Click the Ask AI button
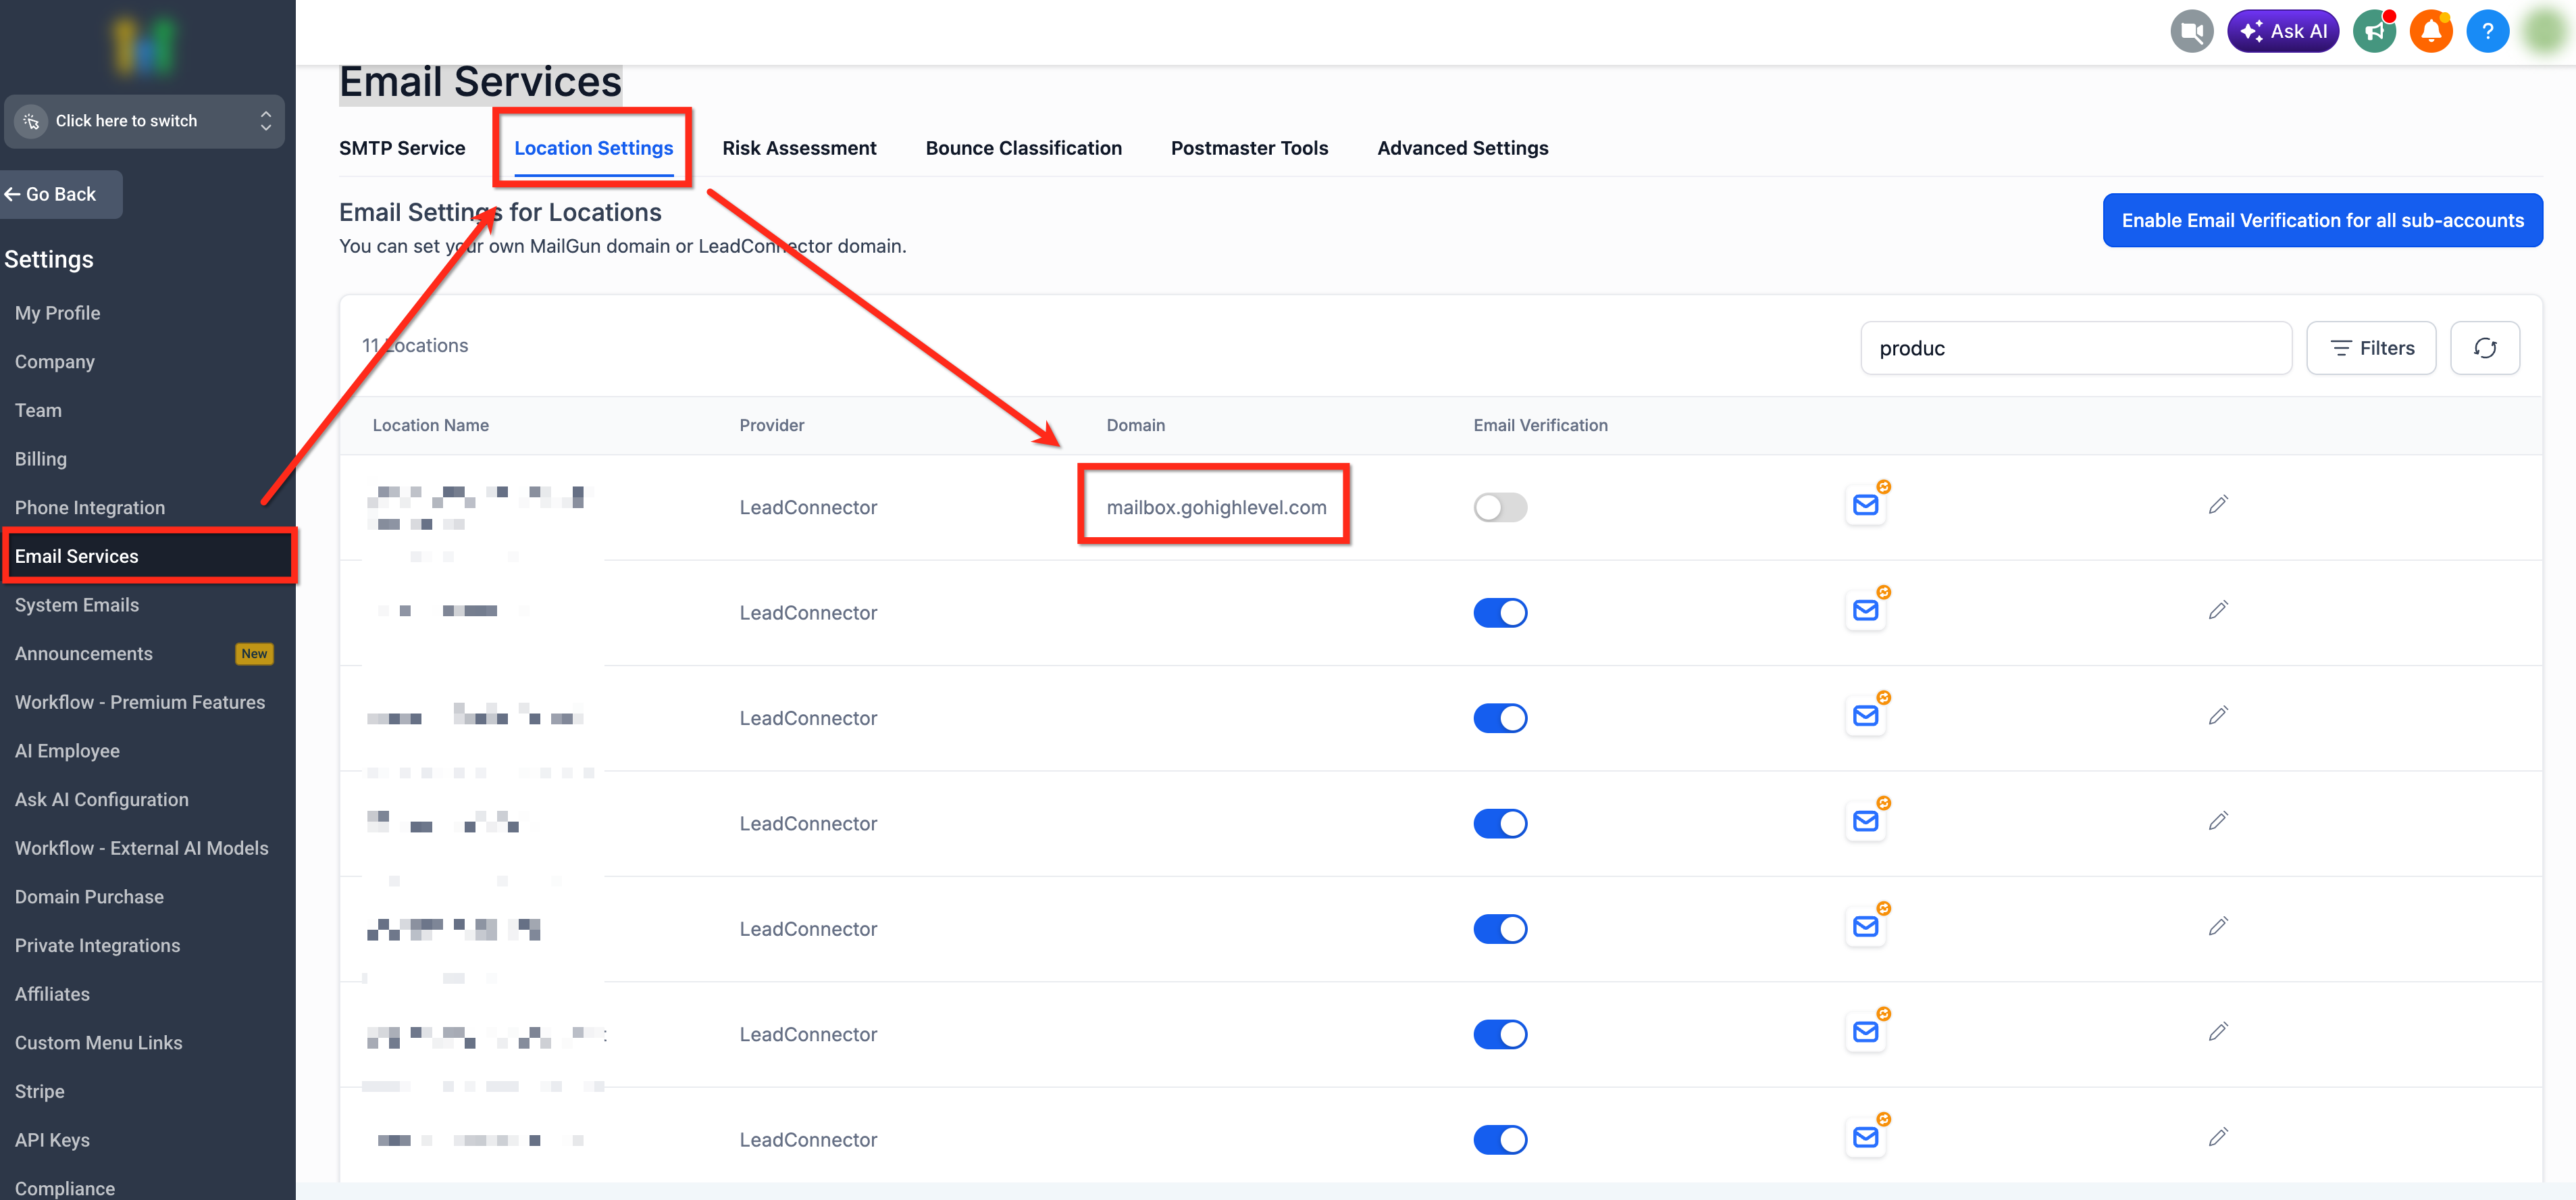 pos(2282,31)
